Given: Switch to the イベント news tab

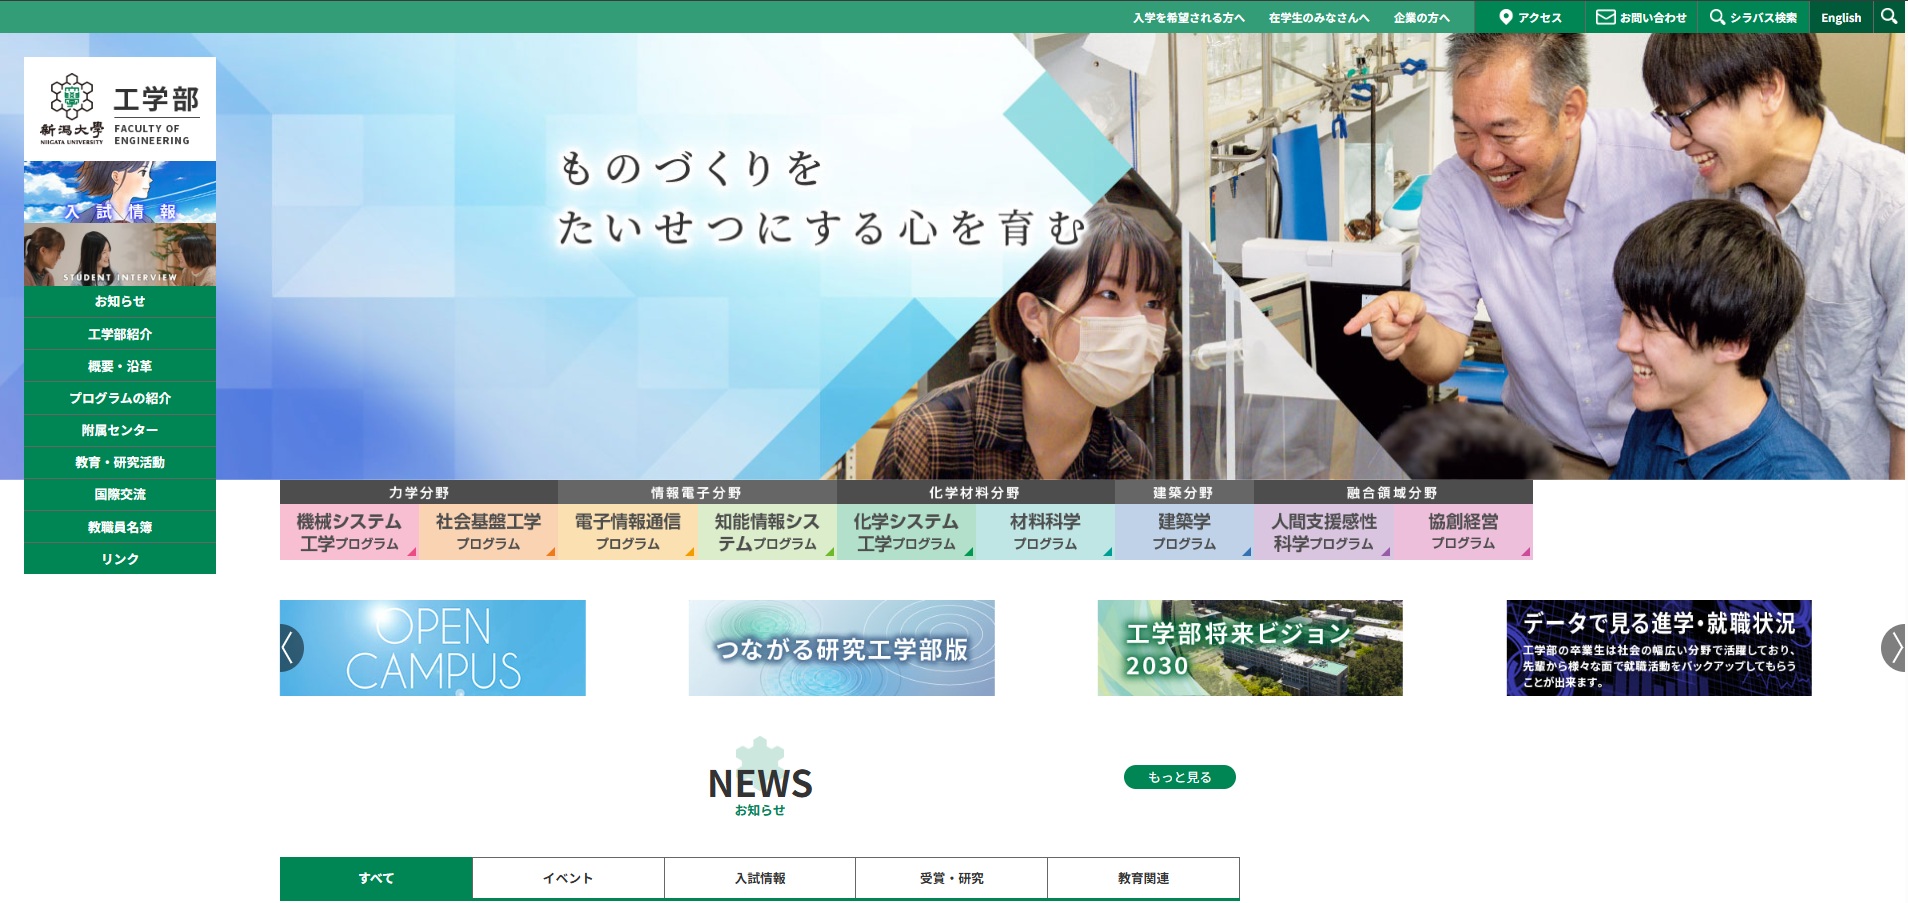Looking at the screenshot, I should pyautogui.click(x=567, y=877).
